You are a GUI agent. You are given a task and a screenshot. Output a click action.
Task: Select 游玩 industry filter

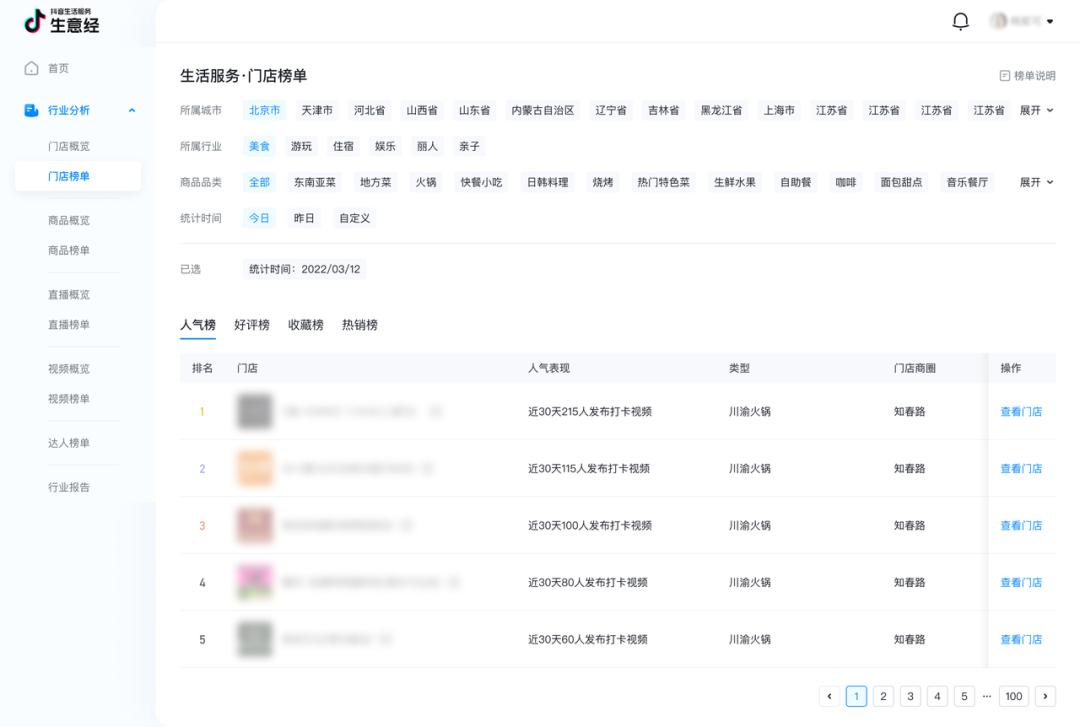(x=301, y=146)
